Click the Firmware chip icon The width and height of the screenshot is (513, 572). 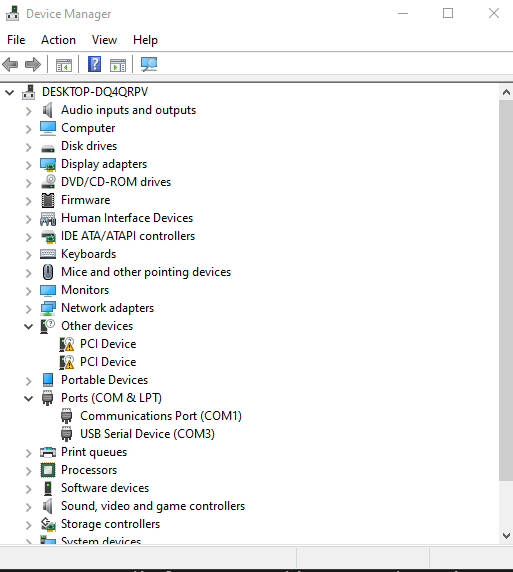[x=48, y=200]
